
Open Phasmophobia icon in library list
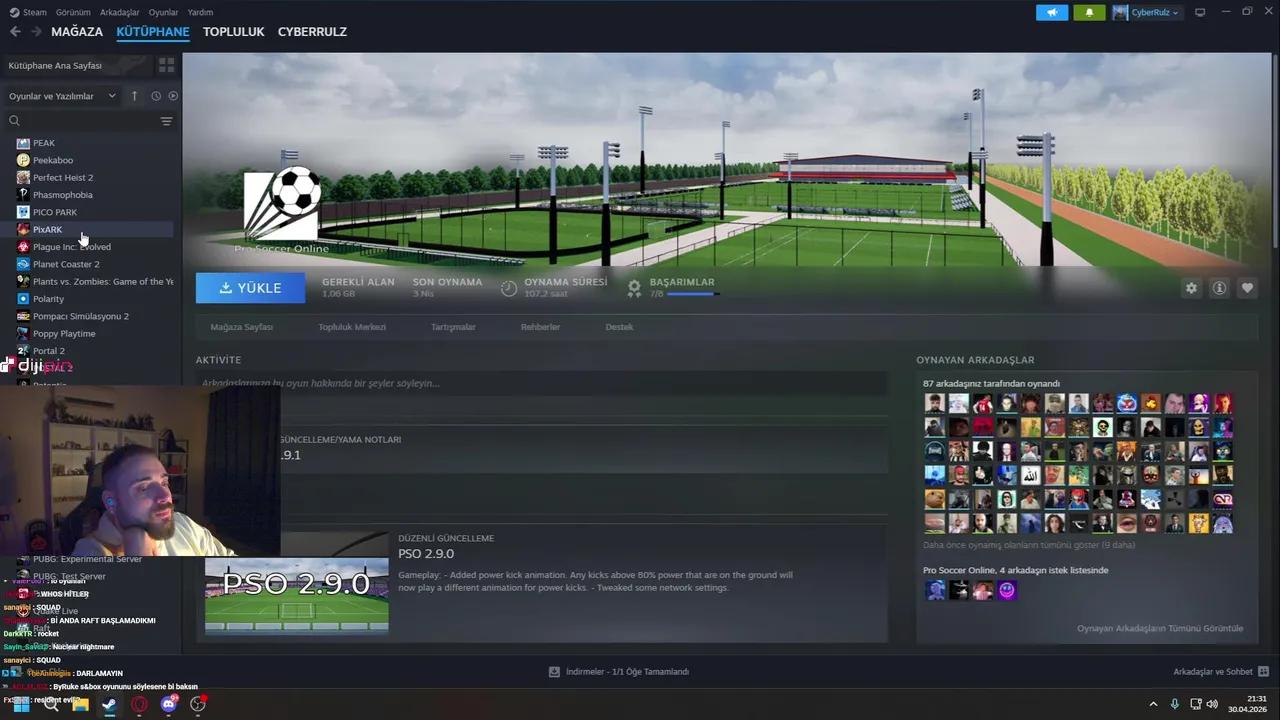[x=23, y=195]
